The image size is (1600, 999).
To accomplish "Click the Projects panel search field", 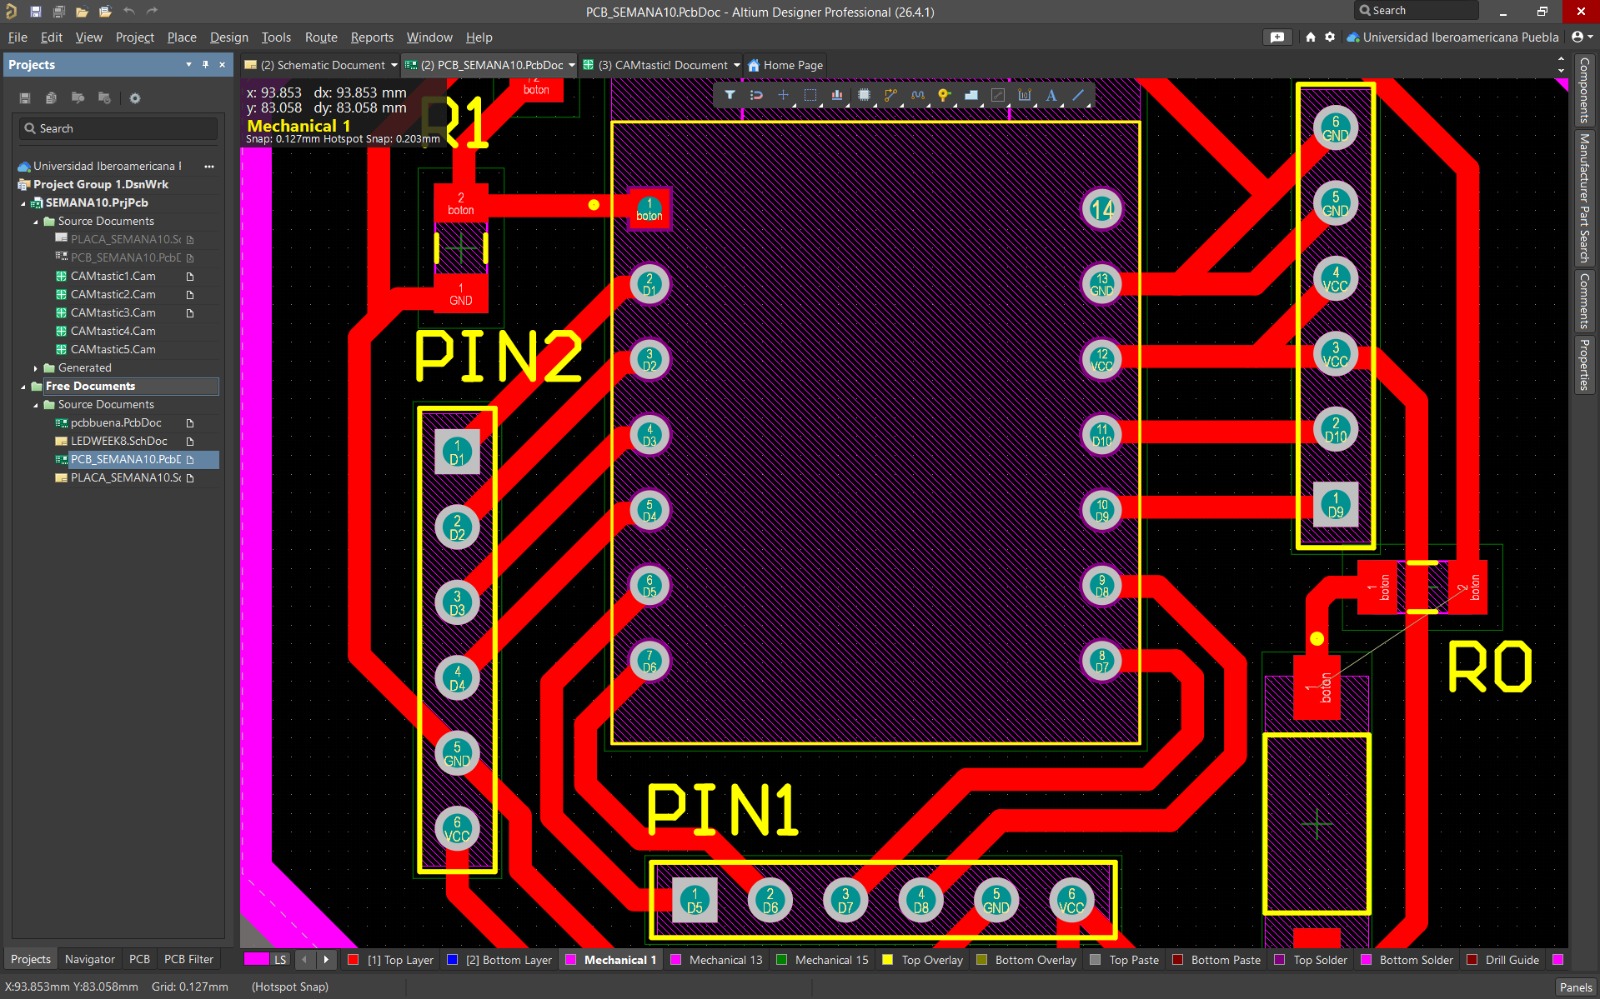I will click(118, 129).
